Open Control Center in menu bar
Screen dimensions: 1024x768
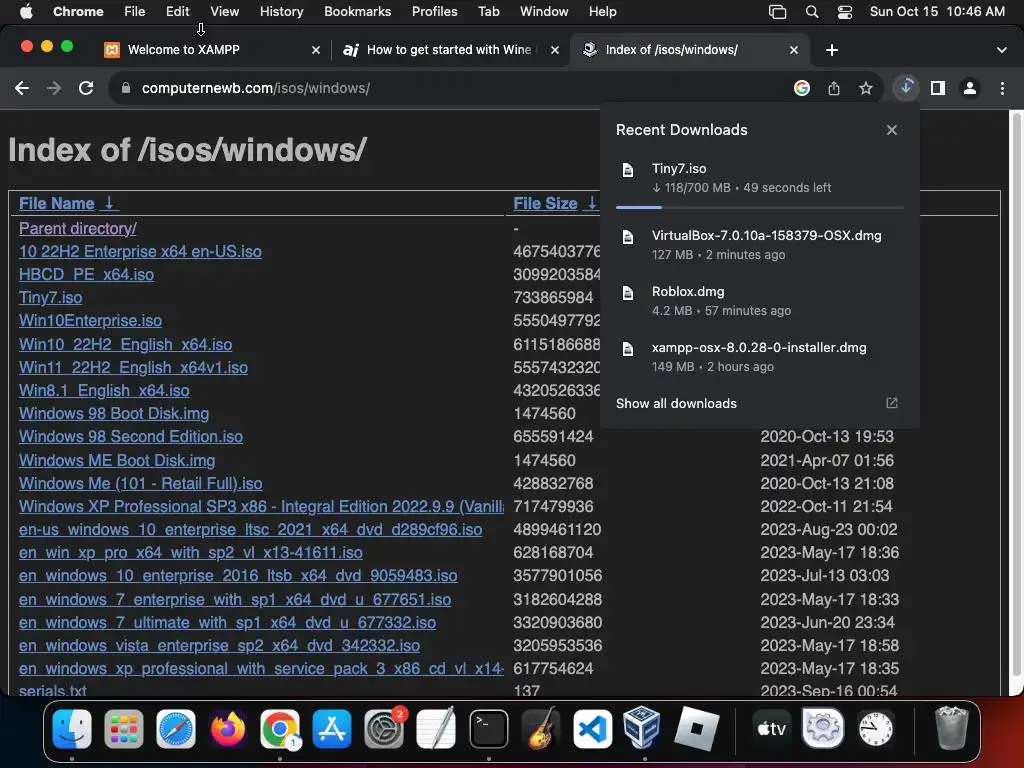pos(844,12)
